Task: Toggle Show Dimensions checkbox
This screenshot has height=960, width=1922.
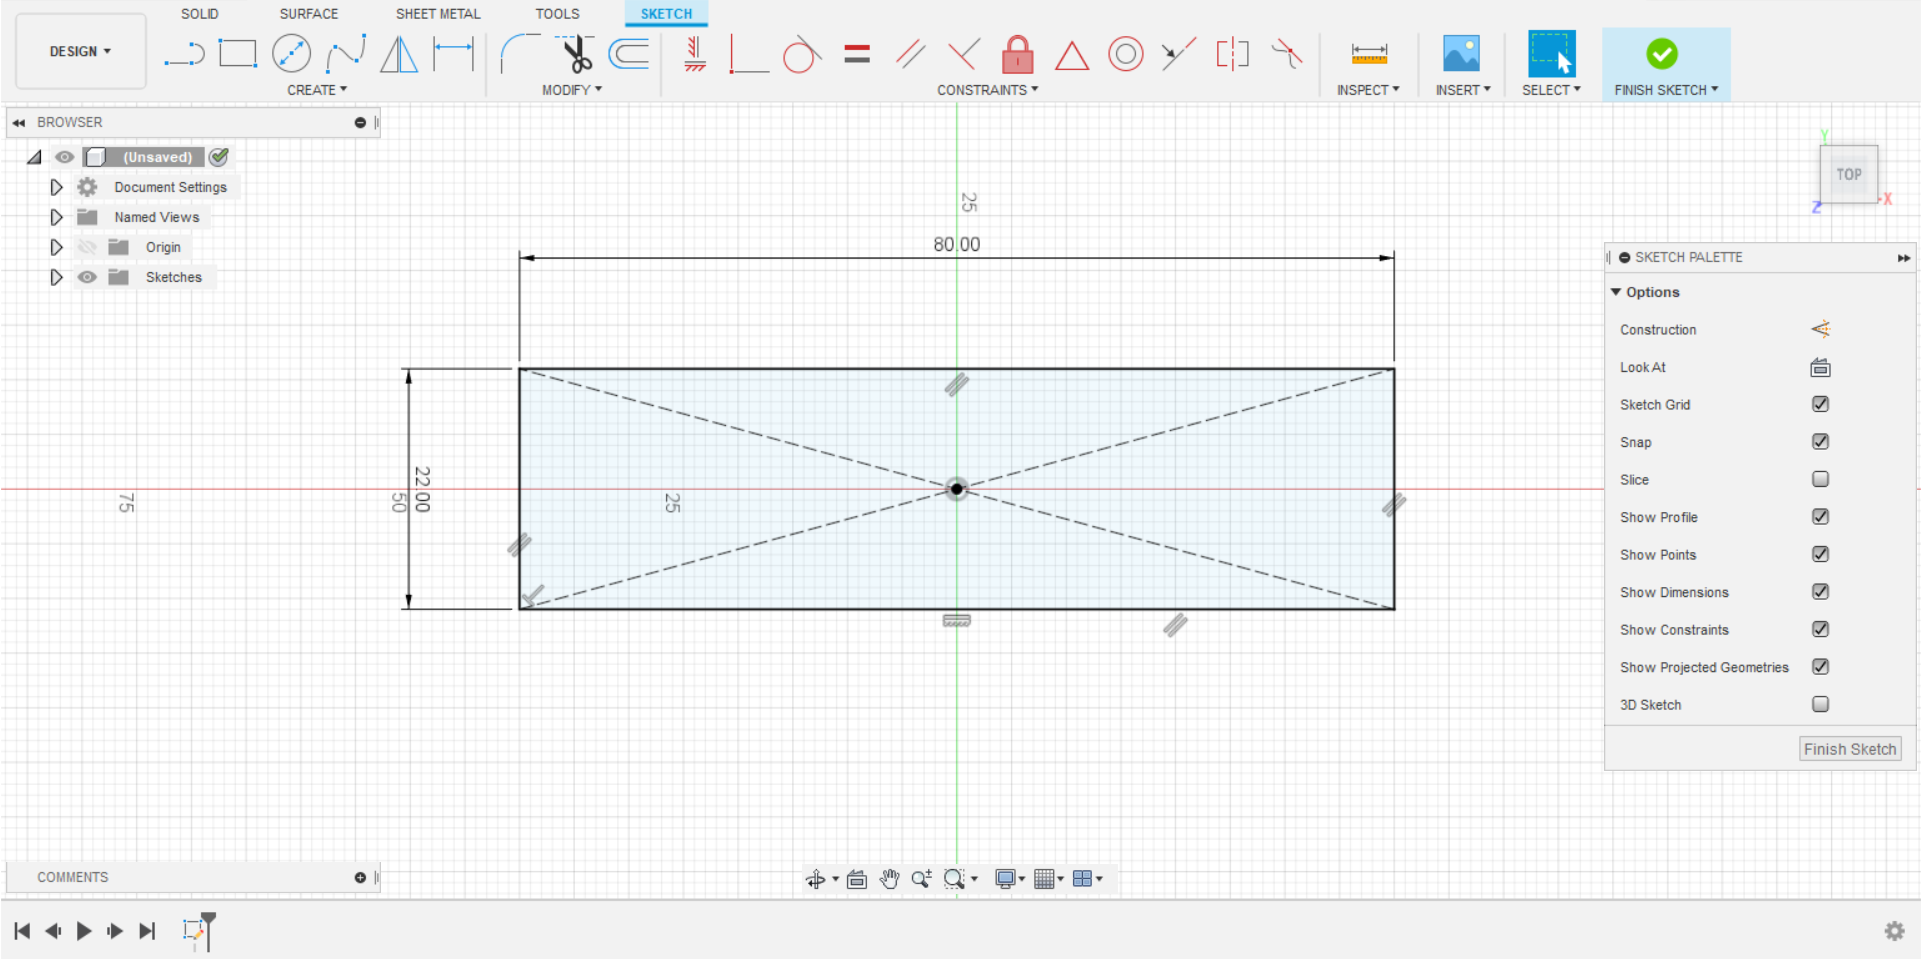Action: pos(1820,592)
